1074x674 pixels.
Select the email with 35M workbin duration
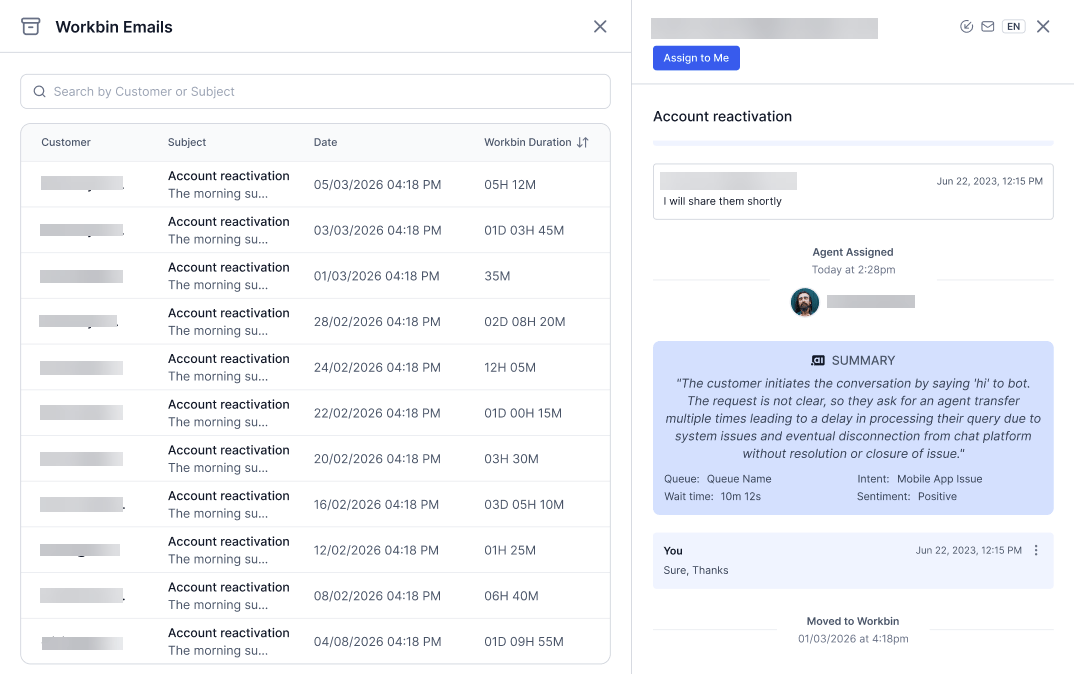tap(315, 276)
